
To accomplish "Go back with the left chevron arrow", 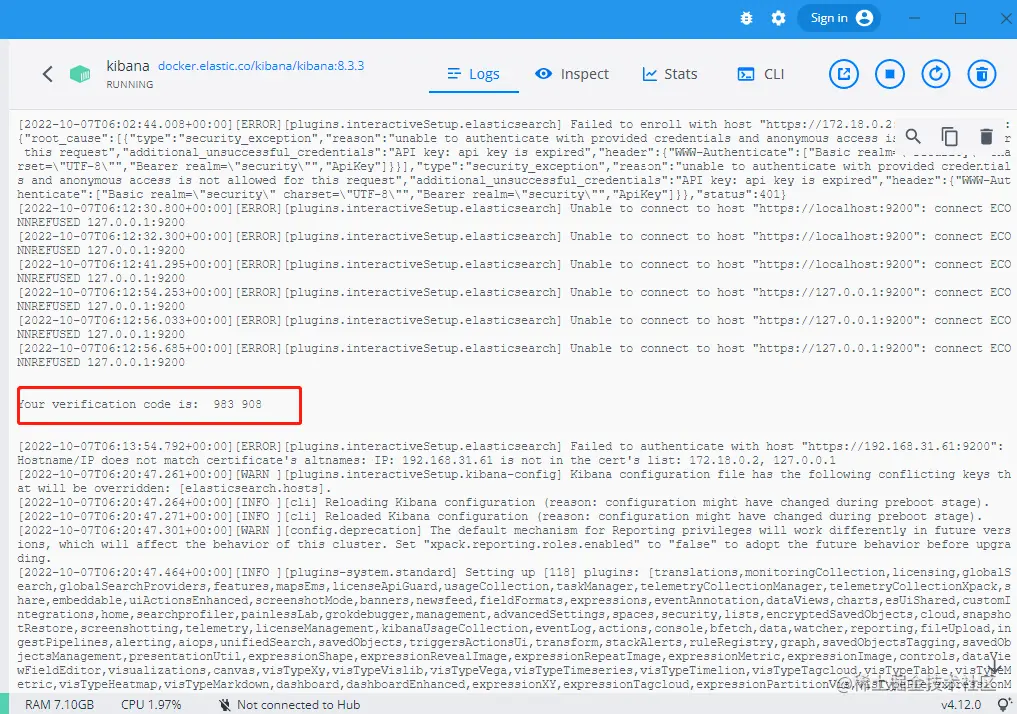I will click(x=47, y=74).
